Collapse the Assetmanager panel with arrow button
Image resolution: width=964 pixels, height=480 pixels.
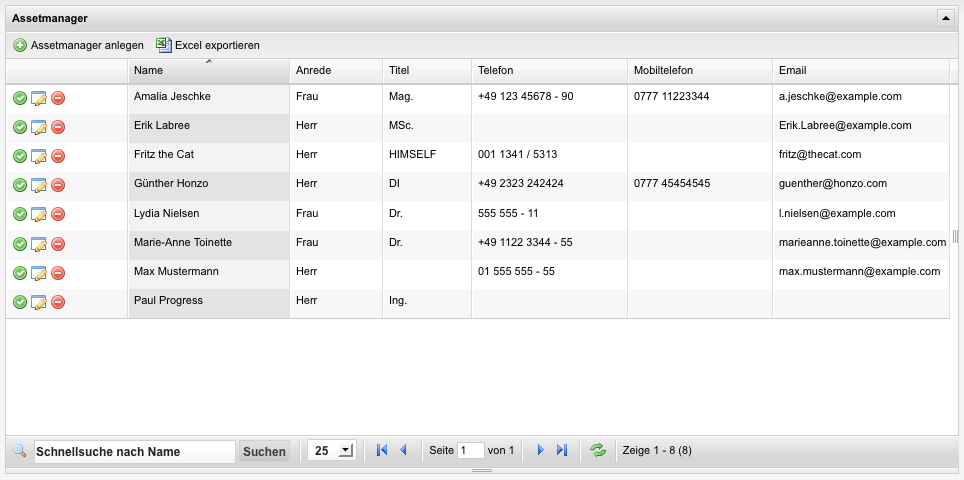[946, 18]
